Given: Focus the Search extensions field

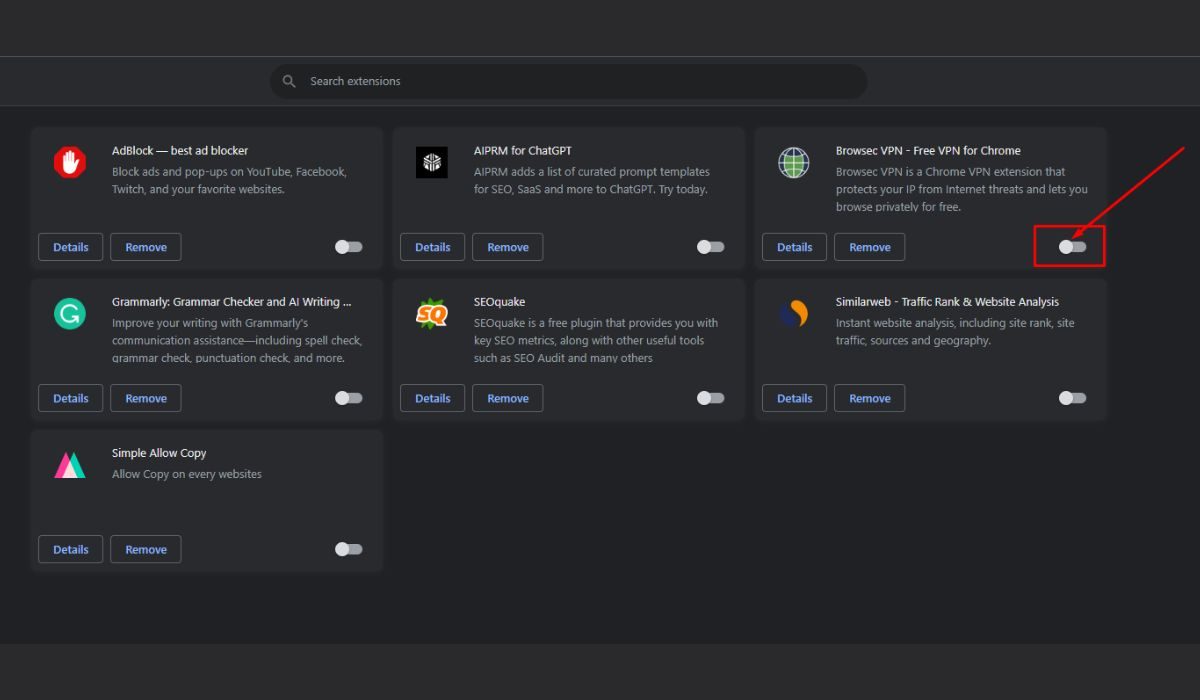Looking at the screenshot, I should pyautogui.click(x=569, y=81).
